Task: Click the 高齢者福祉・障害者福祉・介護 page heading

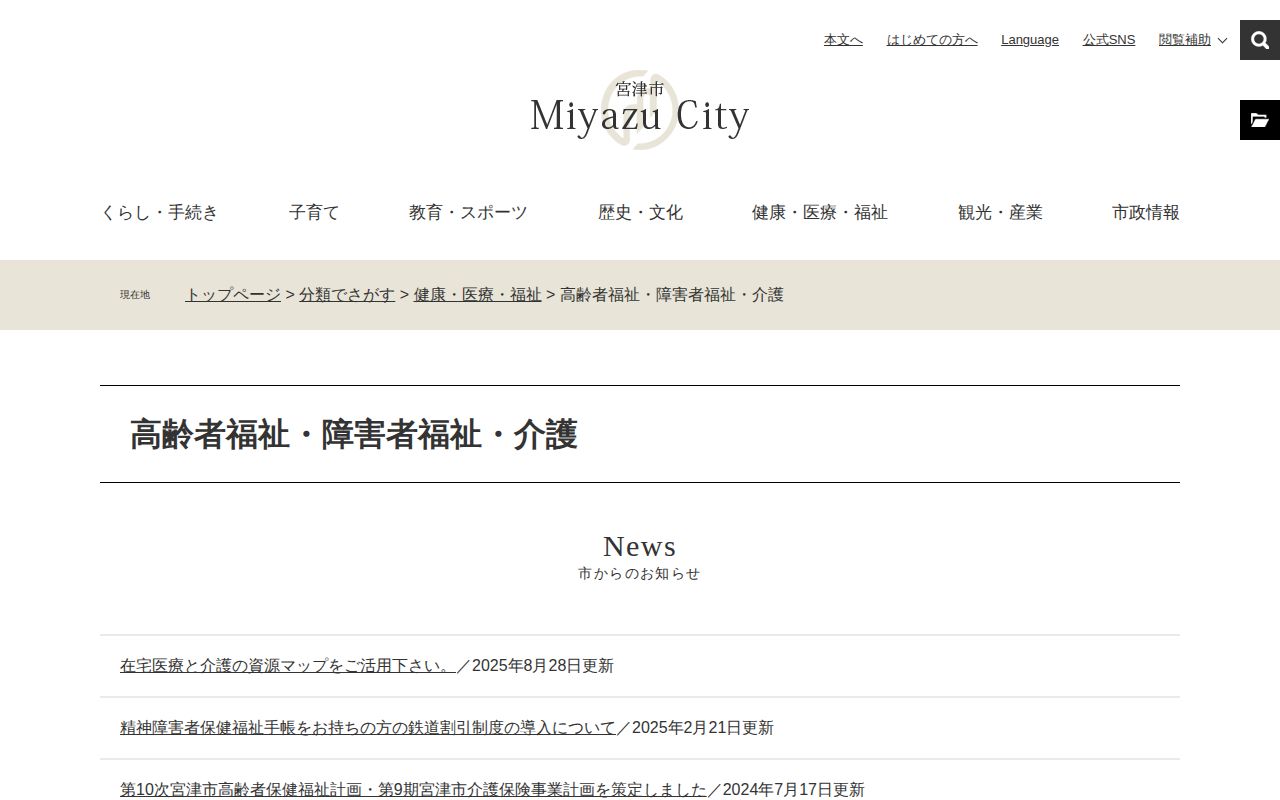Action: point(354,434)
